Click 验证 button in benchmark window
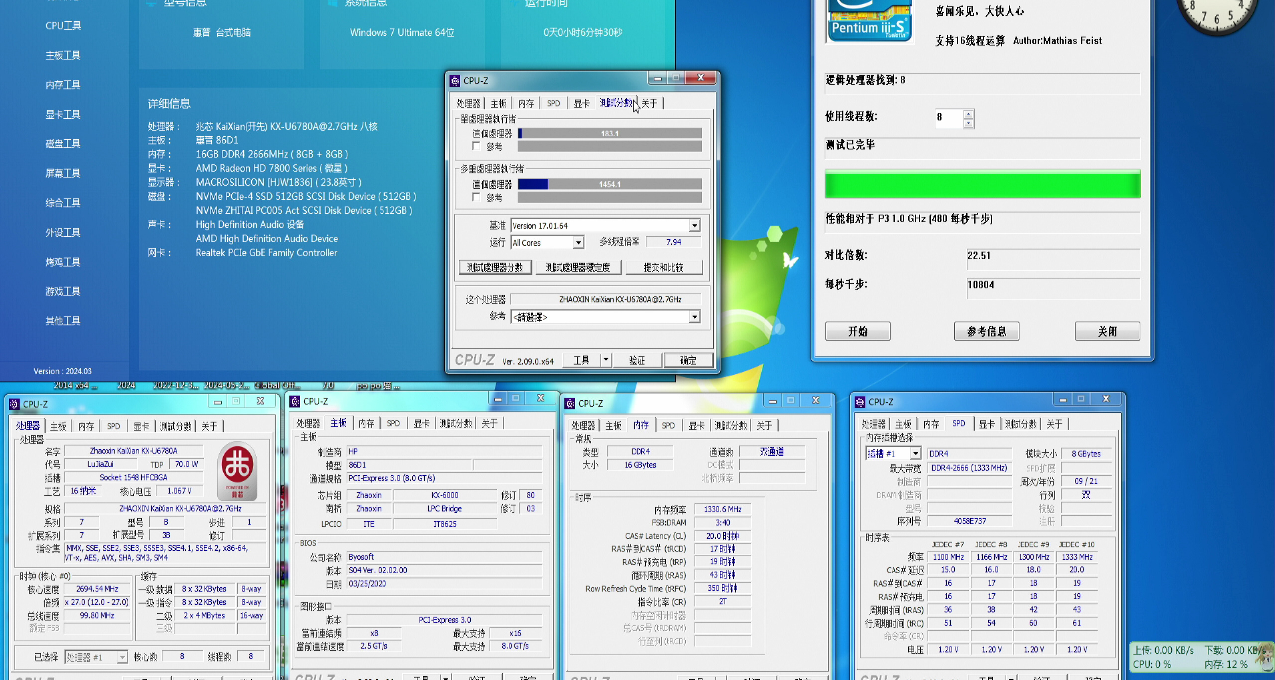The width and height of the screenshot is (1275, 680). [637, 360]
